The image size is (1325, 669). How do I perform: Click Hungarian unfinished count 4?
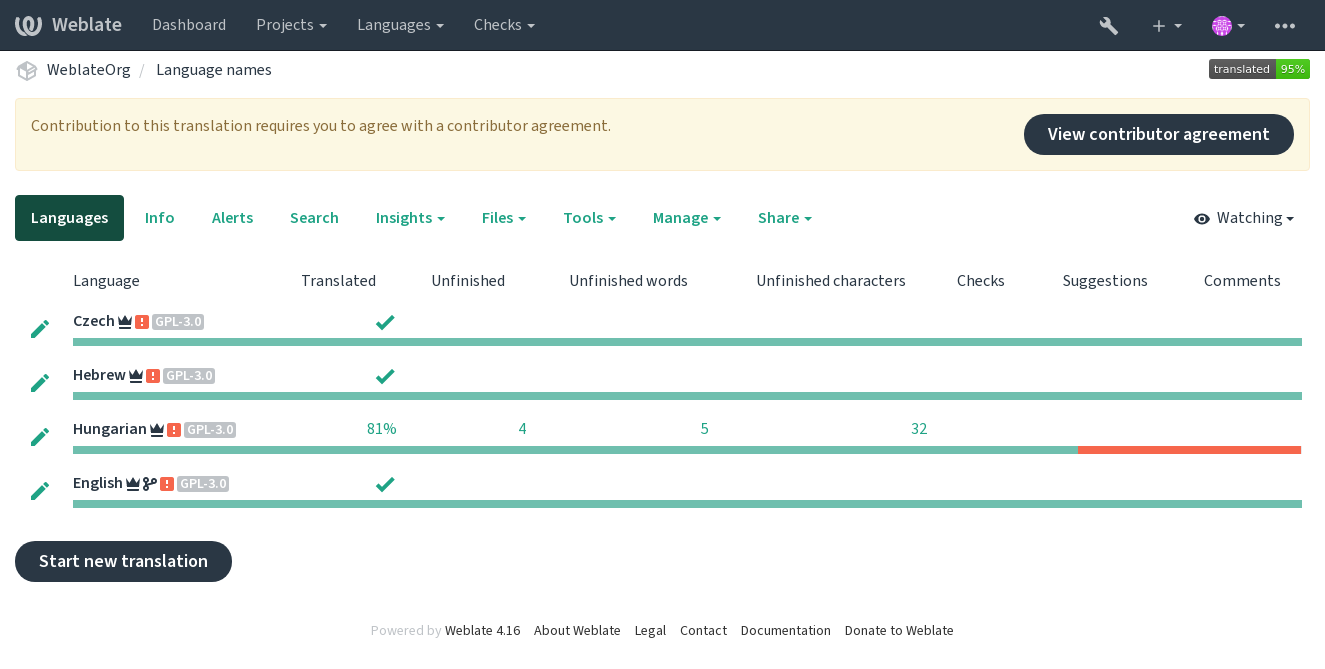(522, 429)
